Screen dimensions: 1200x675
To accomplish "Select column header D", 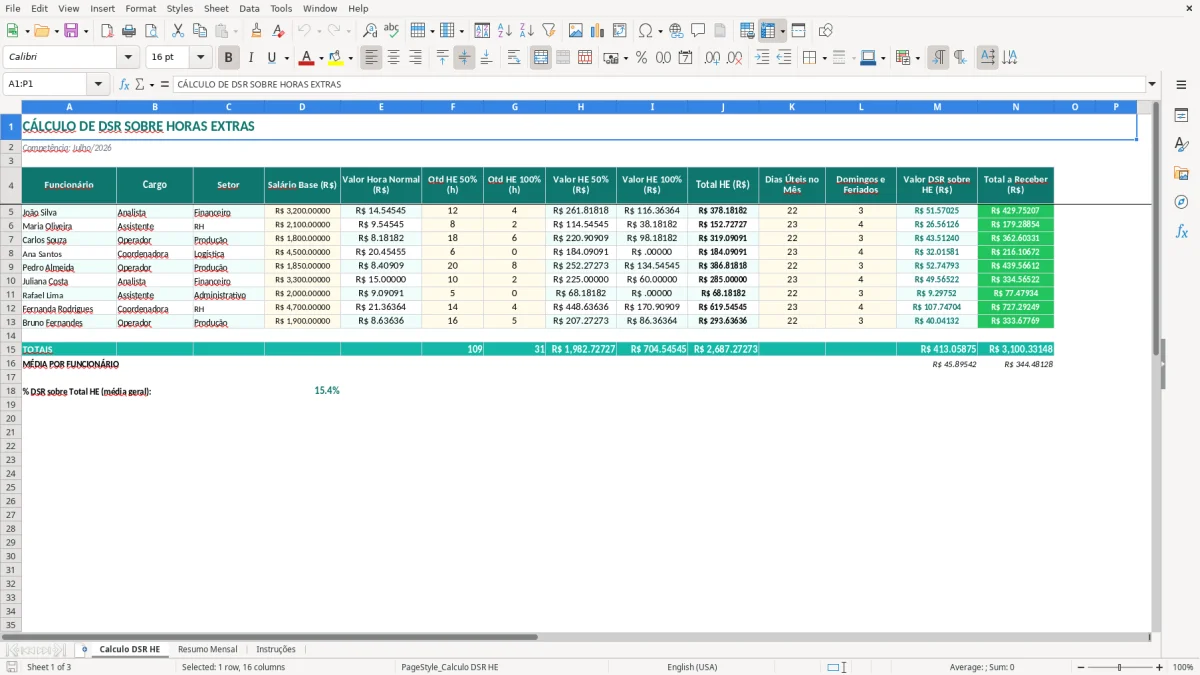I will (302, 106).
